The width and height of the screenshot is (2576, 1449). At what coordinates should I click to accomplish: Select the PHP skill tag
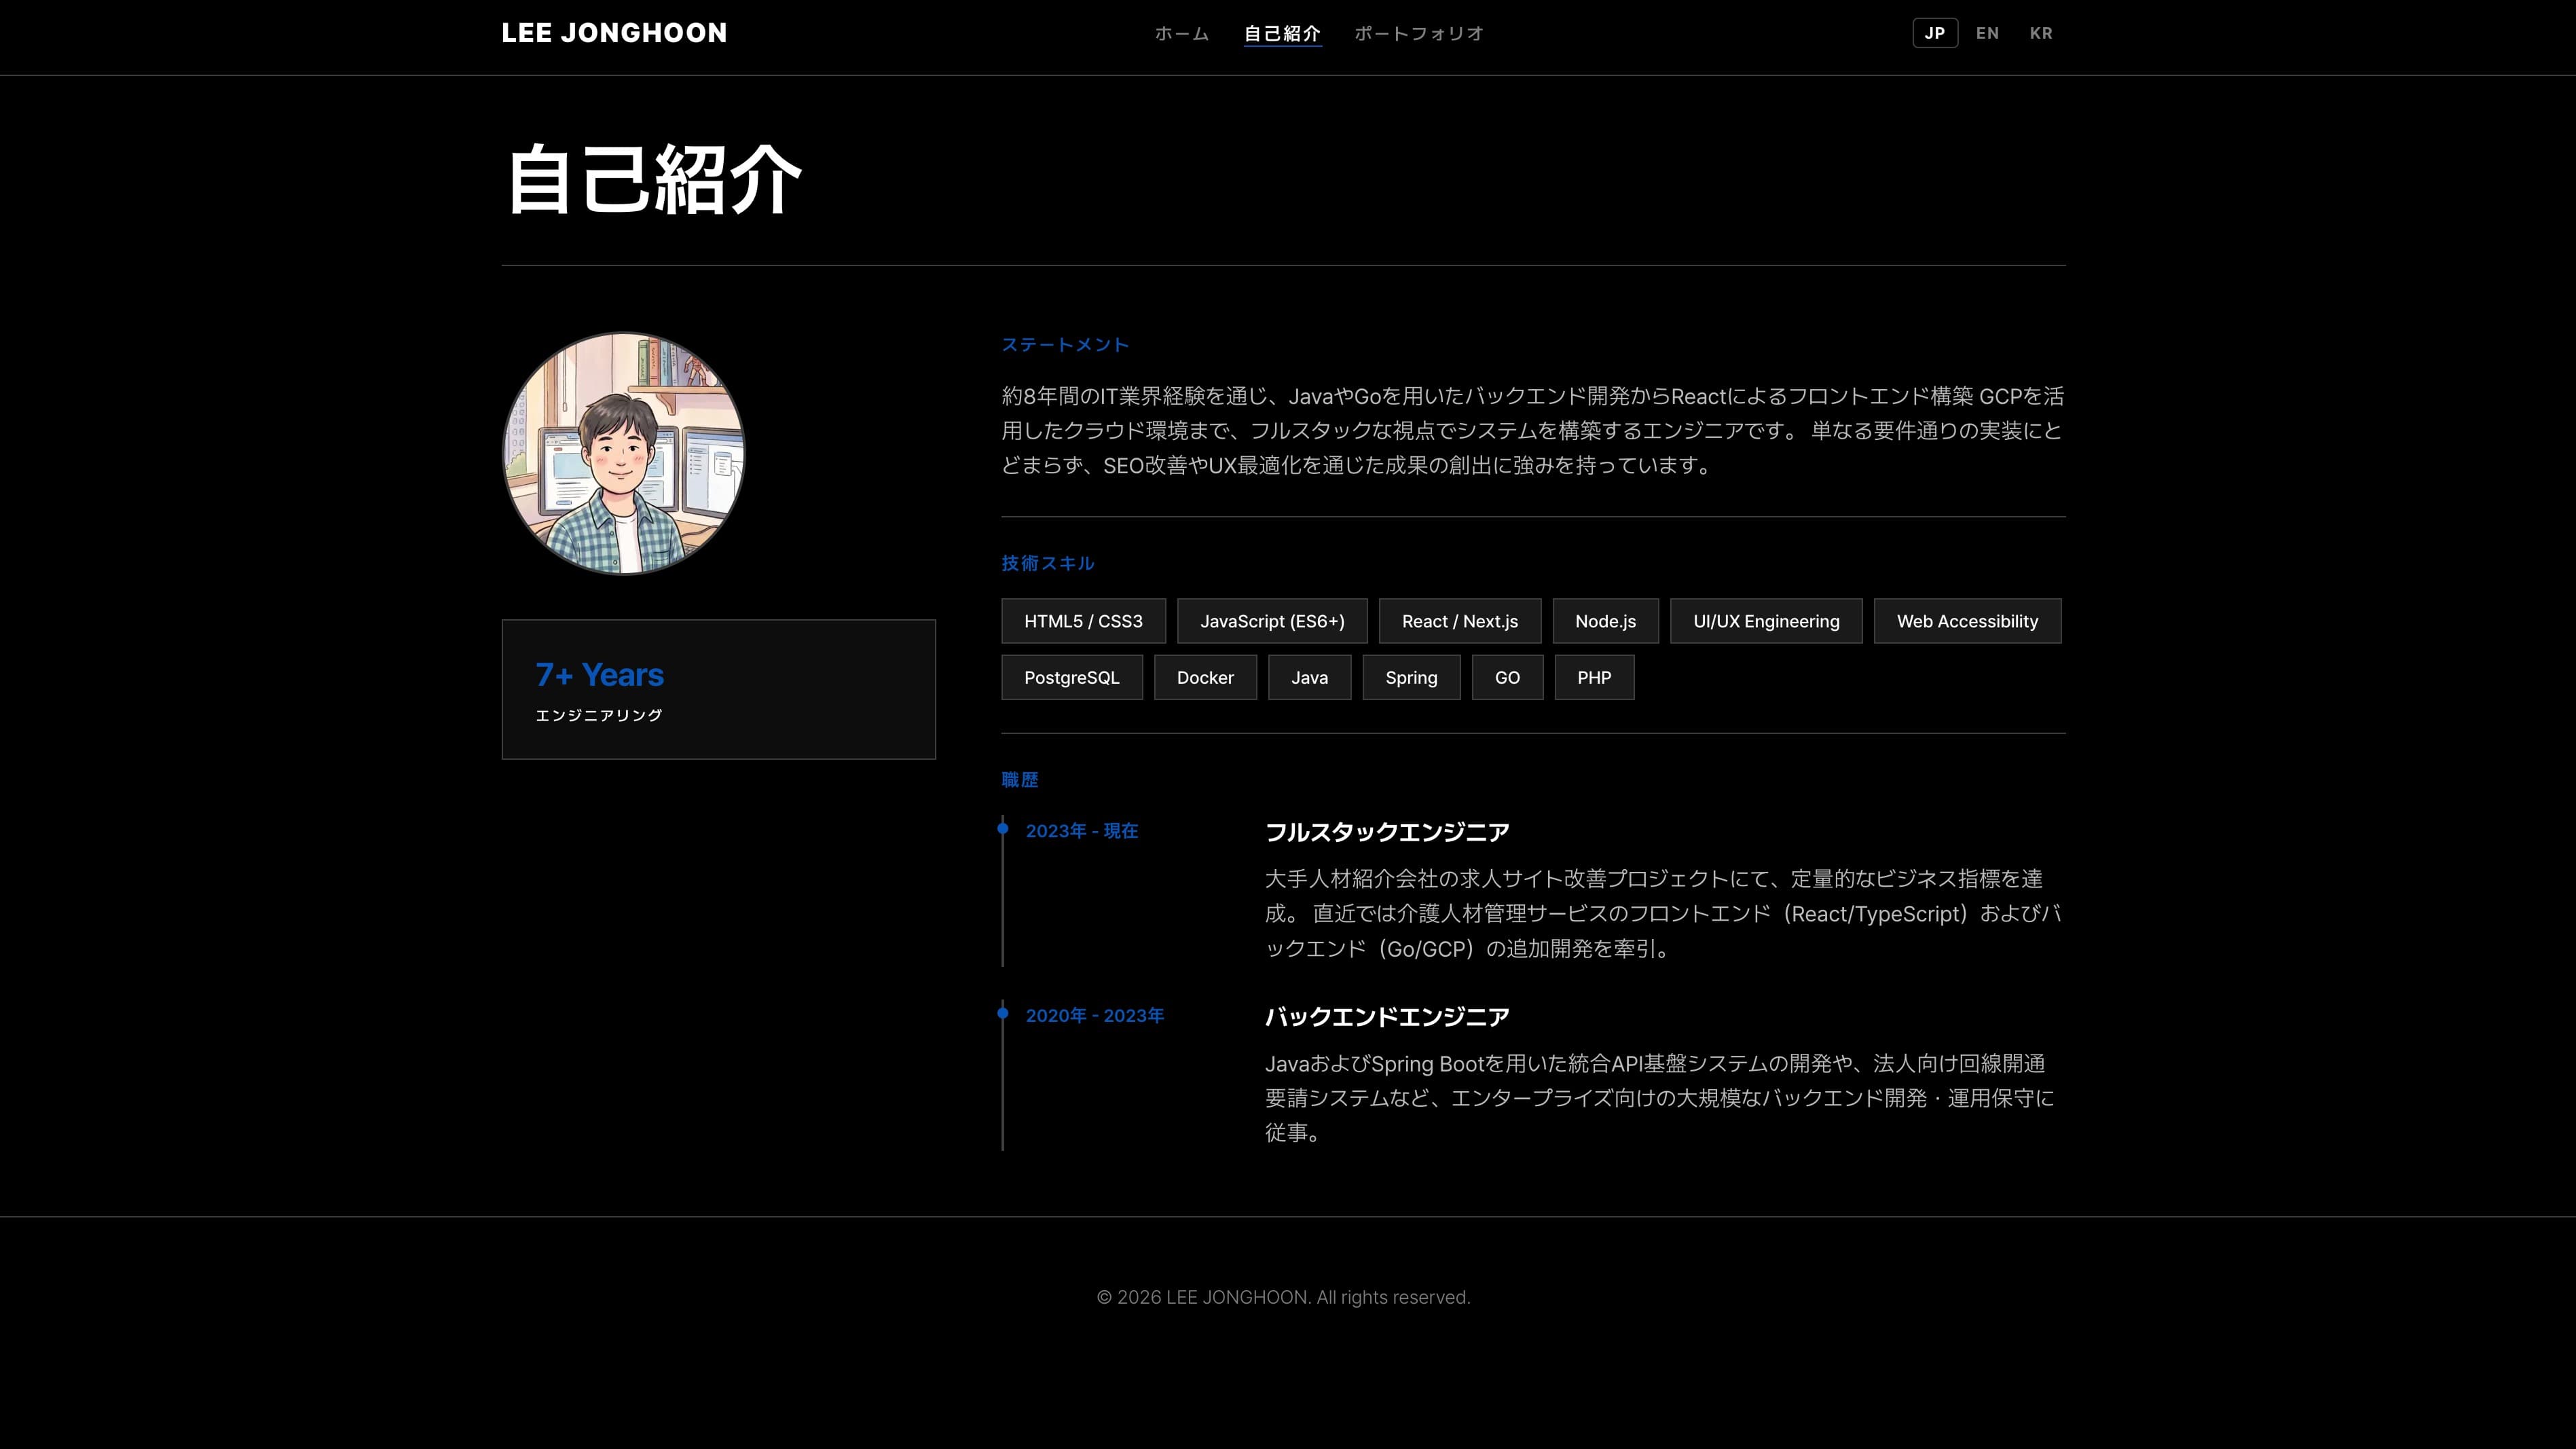pyautogui.click(x=1594, y=677)
